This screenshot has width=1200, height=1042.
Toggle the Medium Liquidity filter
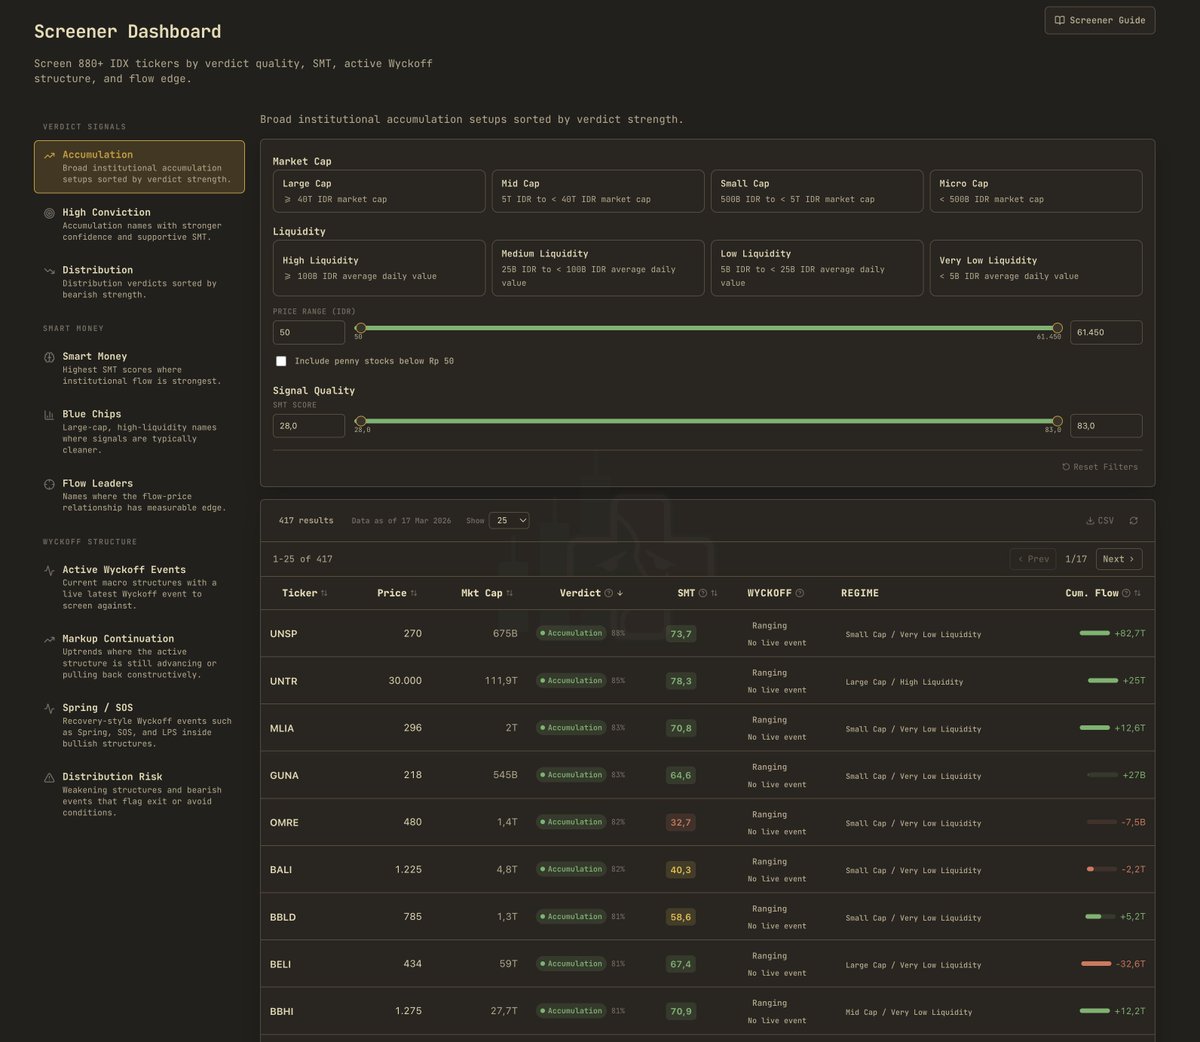click(598, 268)
